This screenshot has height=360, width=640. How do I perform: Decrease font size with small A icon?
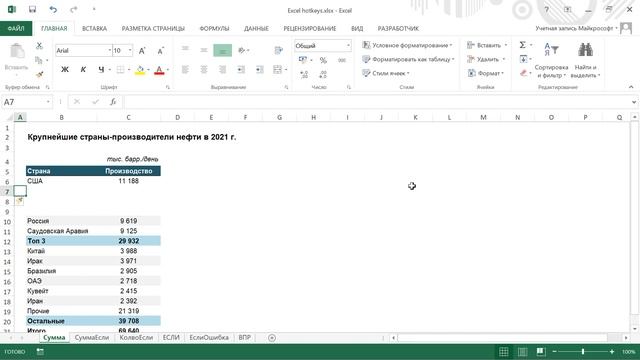(160, 51)
